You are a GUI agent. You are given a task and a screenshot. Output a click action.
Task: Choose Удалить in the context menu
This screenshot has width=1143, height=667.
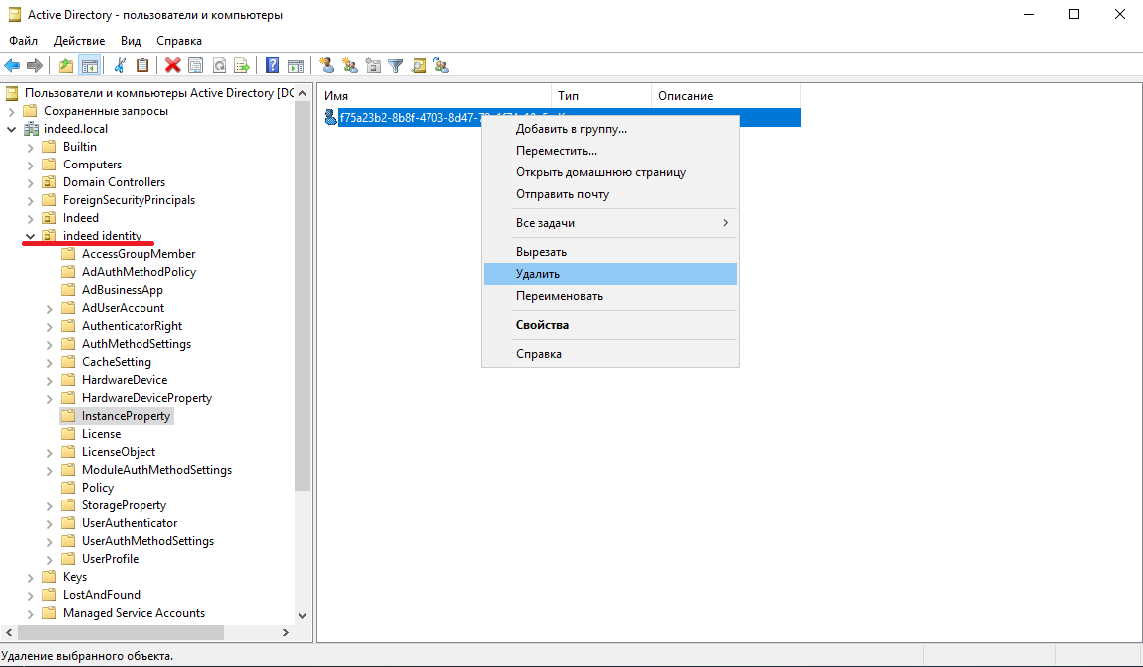(x=538, y=274)
